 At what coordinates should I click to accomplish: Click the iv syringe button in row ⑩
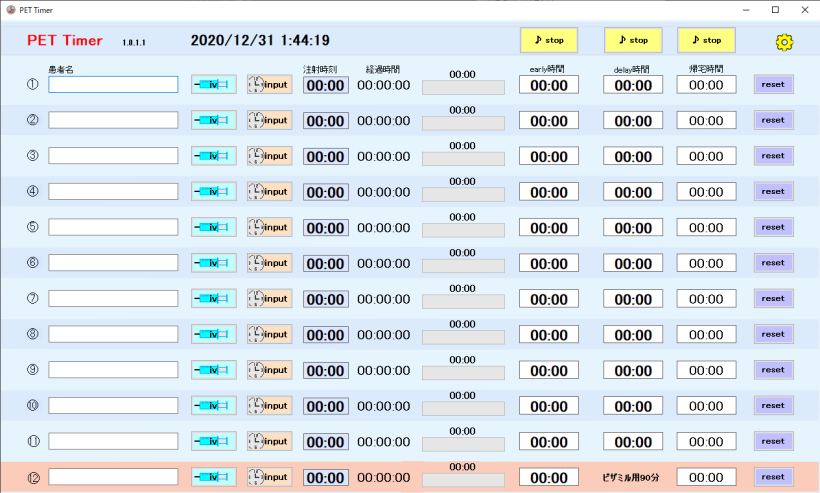coord(213,405)
